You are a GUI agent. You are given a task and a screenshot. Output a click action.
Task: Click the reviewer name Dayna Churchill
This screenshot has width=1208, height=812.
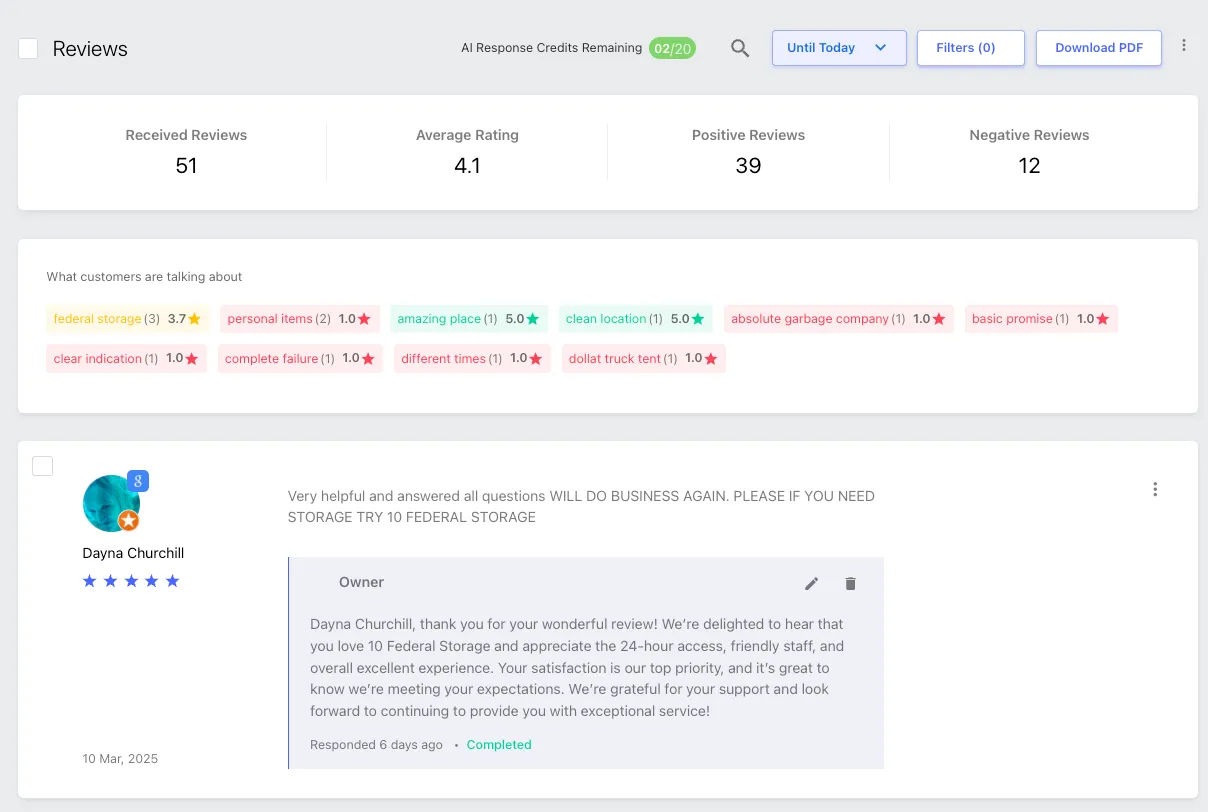[x=133, y=553]
